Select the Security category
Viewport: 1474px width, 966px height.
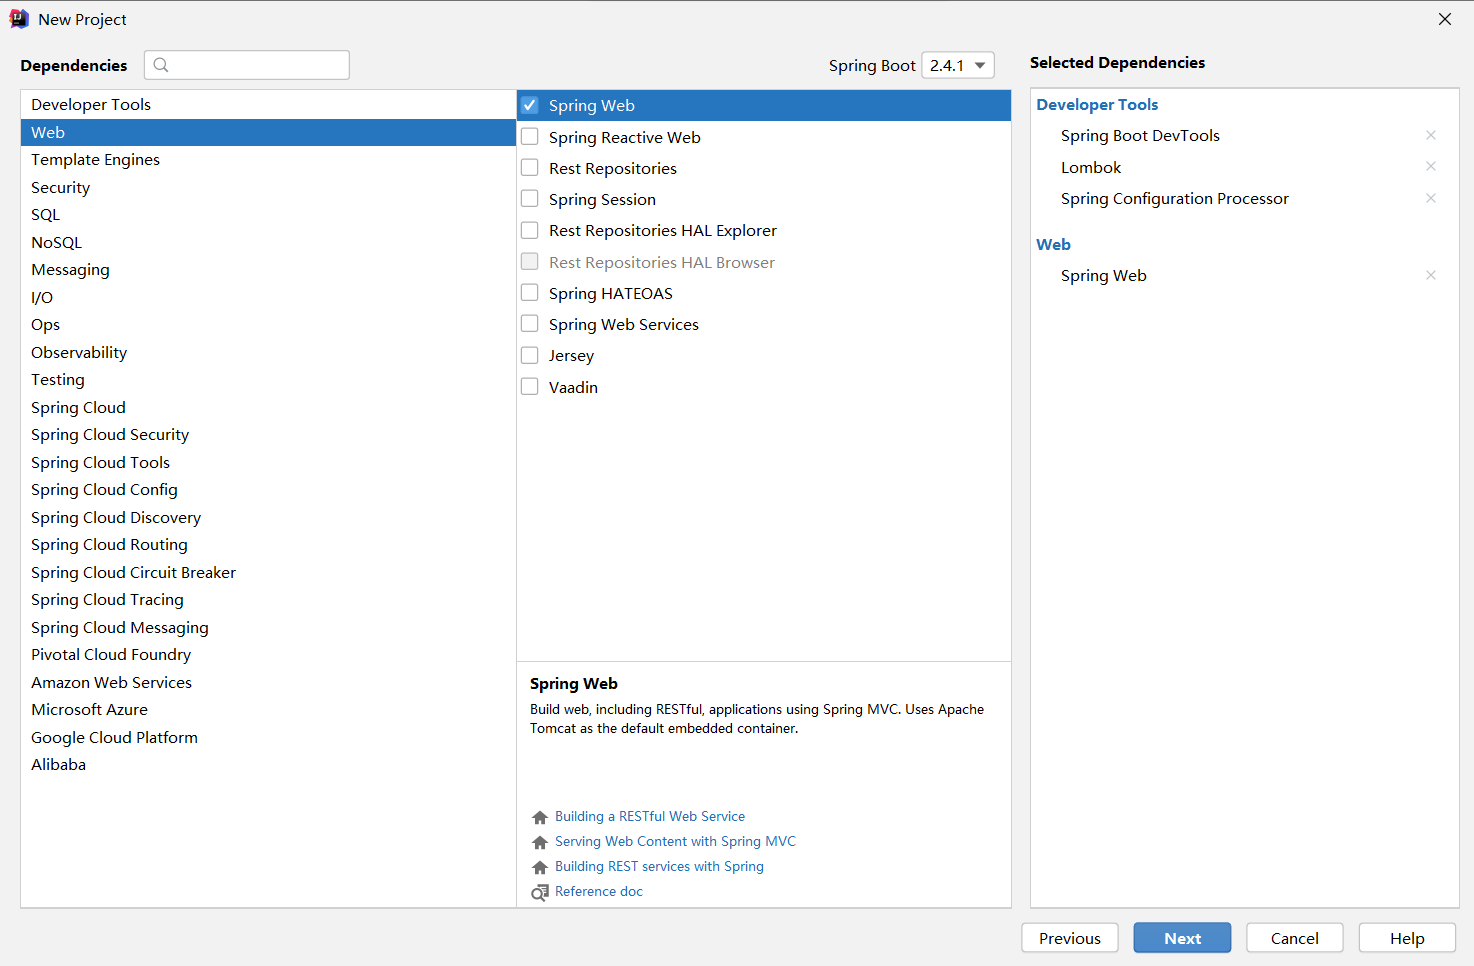click(268, 187)
